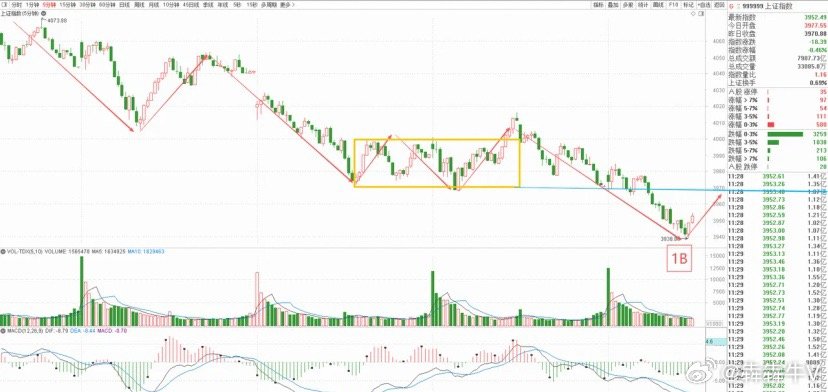Screen dimensions: 828x392
Task: Click the red G icon before 999999
Action: (731, 6)
